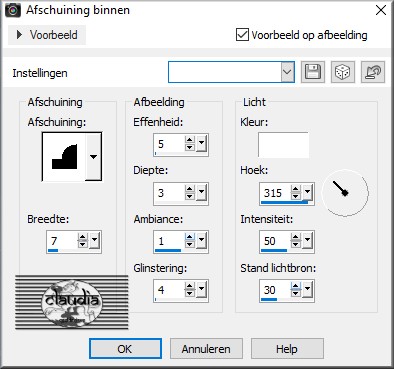Decrease Effenheid with down arrow

[189, 148]
